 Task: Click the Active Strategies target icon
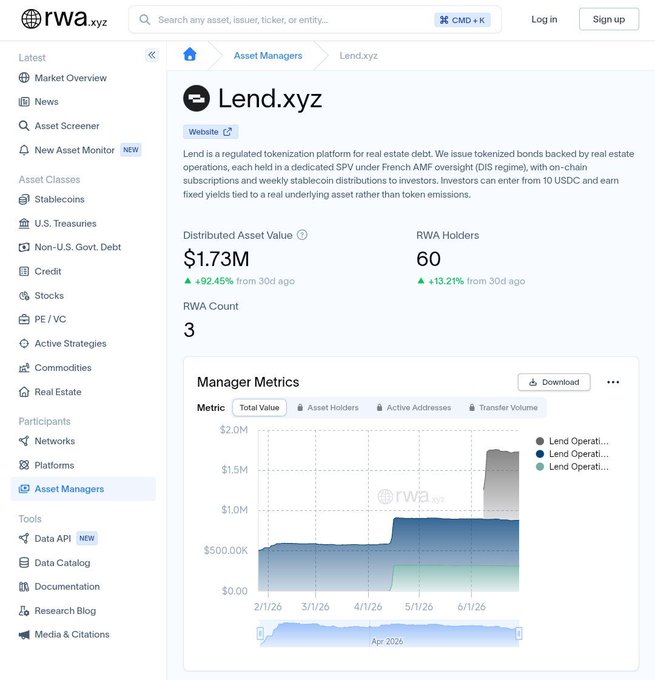pos(24,343)
